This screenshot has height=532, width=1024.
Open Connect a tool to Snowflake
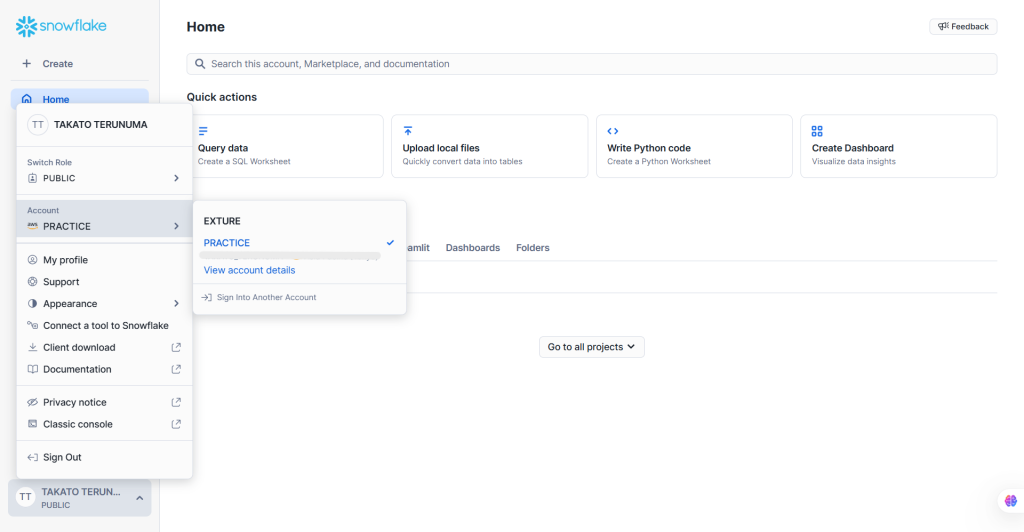[104, 325]
